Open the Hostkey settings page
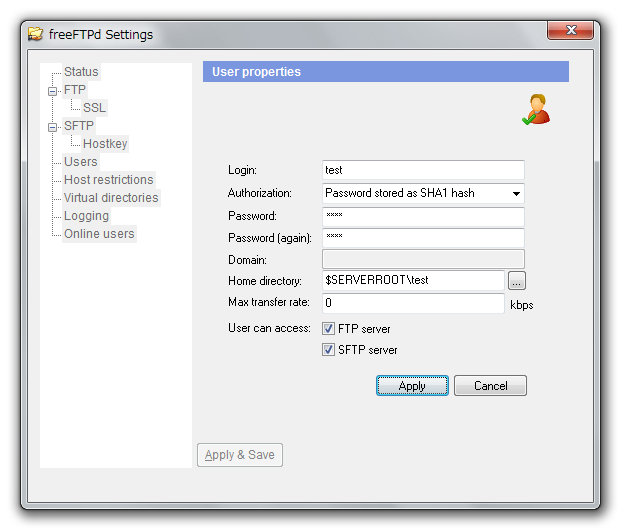 tap(105, 144)
